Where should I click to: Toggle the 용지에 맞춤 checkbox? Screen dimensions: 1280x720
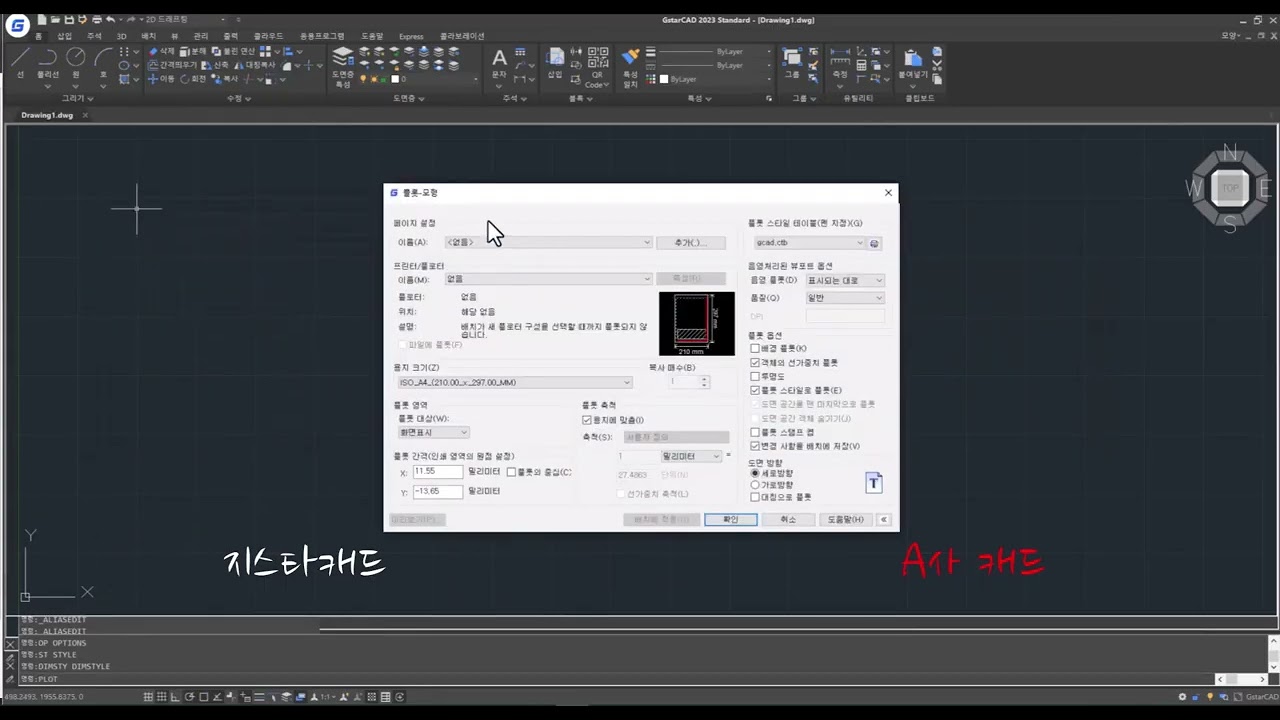[587, 420]
